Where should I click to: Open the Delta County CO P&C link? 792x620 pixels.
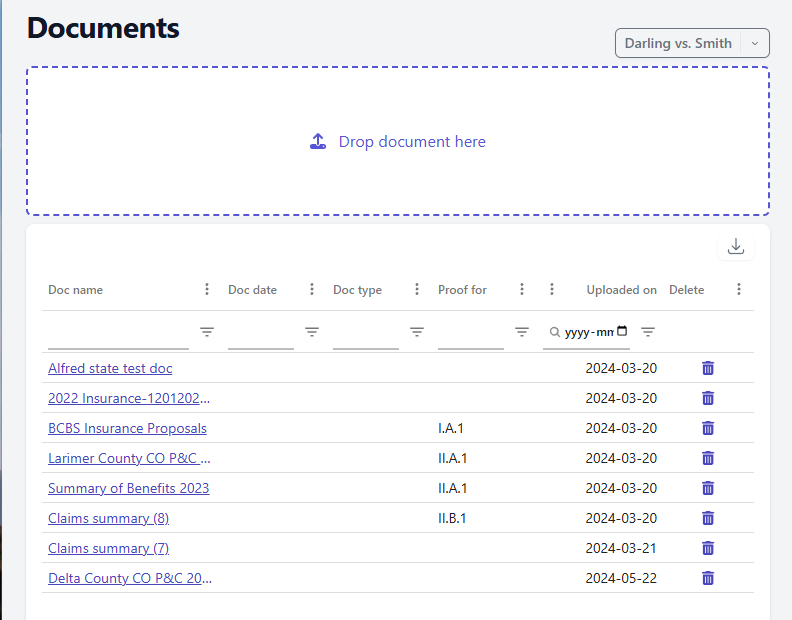[x=130, y=578]
